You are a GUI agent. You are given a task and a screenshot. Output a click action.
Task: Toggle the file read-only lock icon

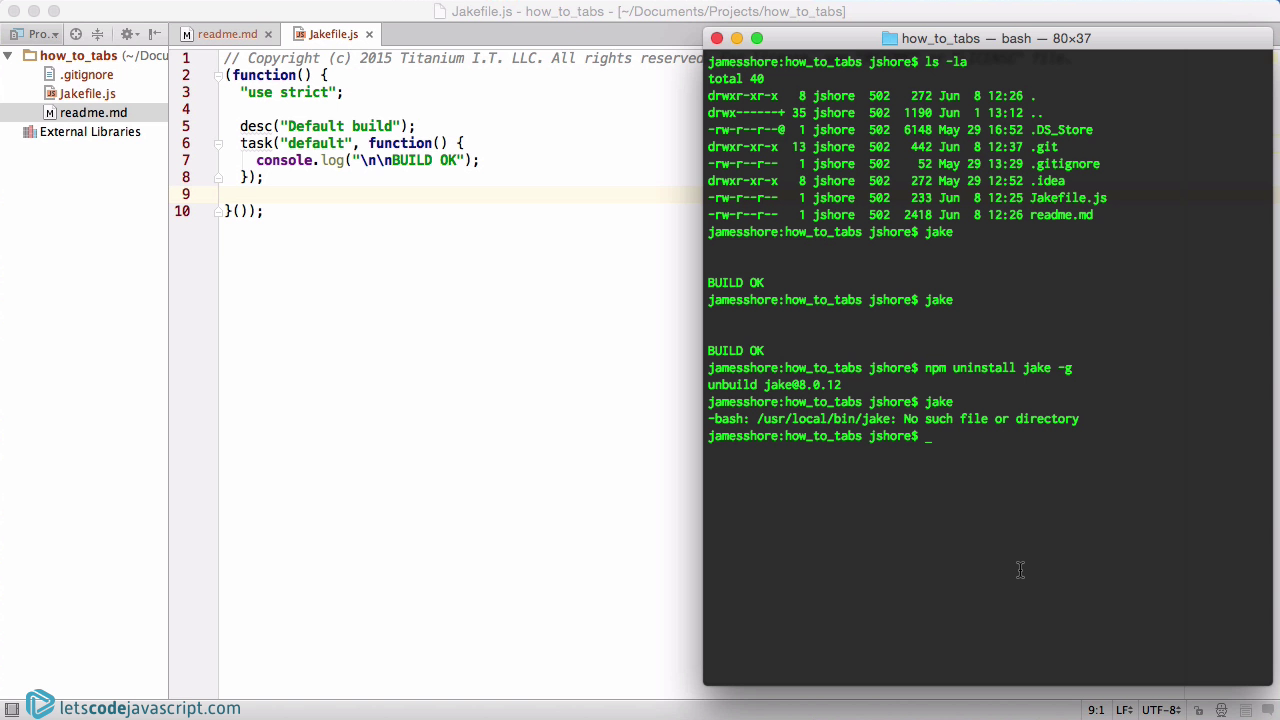coord(1198,710)
